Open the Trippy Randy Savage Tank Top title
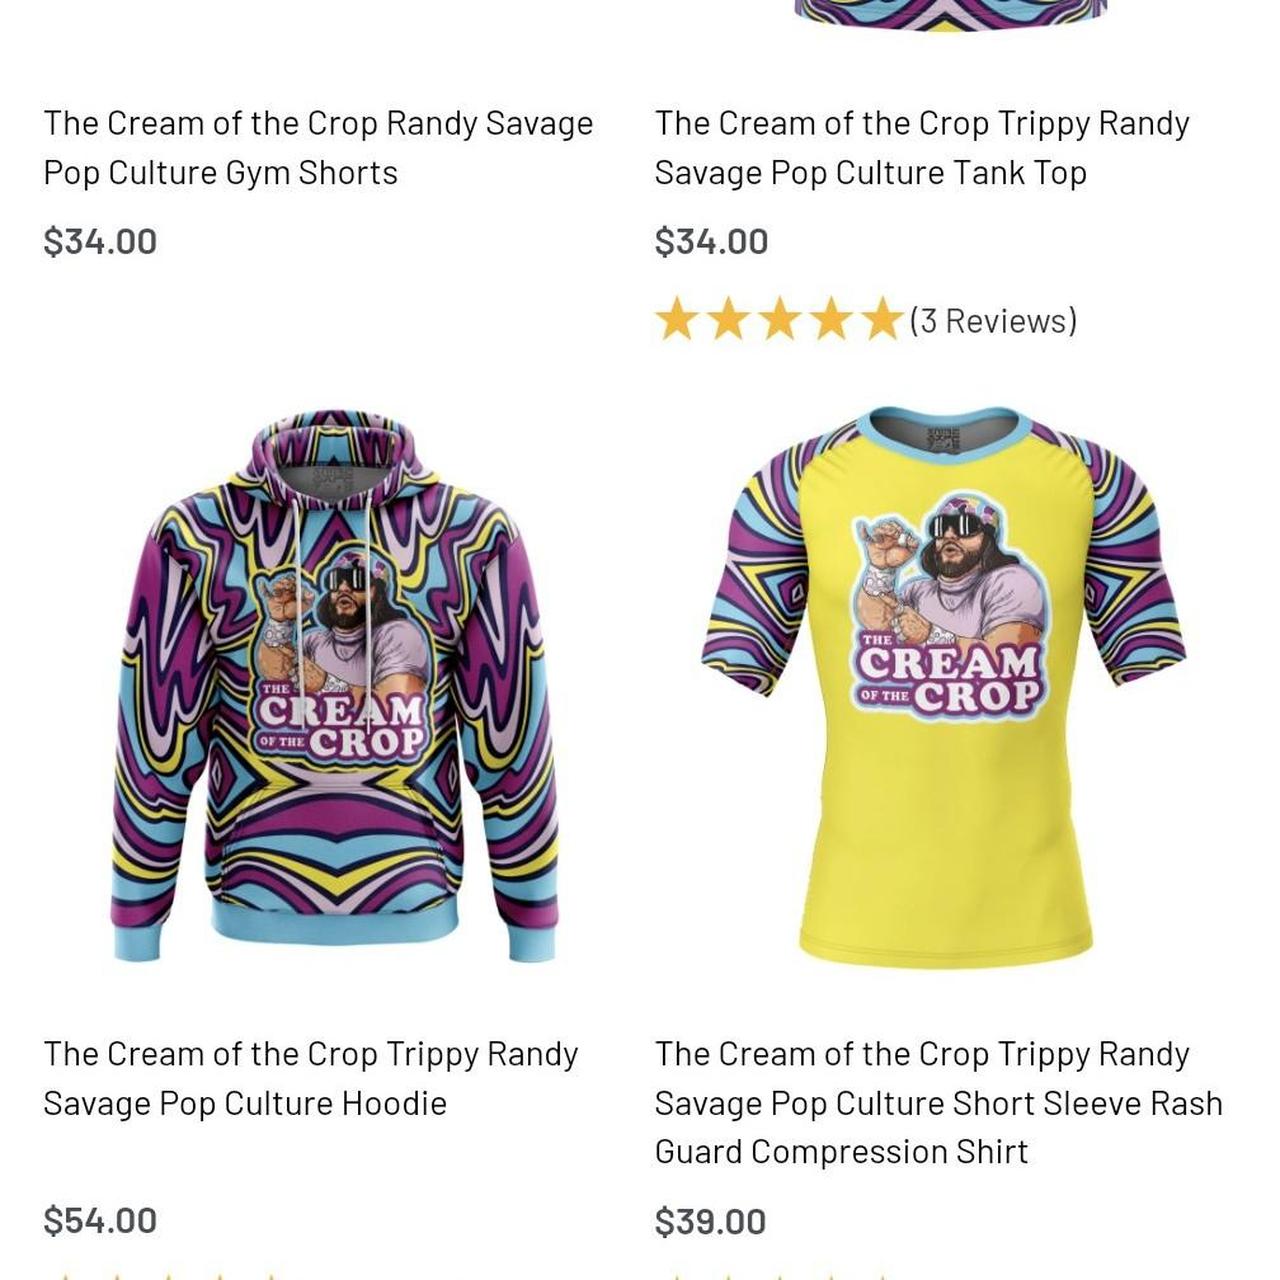Image resolution: width=1280 pixels, height=1280 pixels. pyautogui.click(x=921, y=147)
